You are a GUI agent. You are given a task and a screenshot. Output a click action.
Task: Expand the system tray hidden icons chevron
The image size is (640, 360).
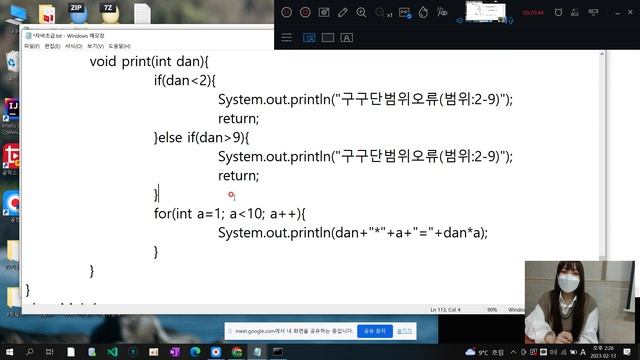(513, 352)
